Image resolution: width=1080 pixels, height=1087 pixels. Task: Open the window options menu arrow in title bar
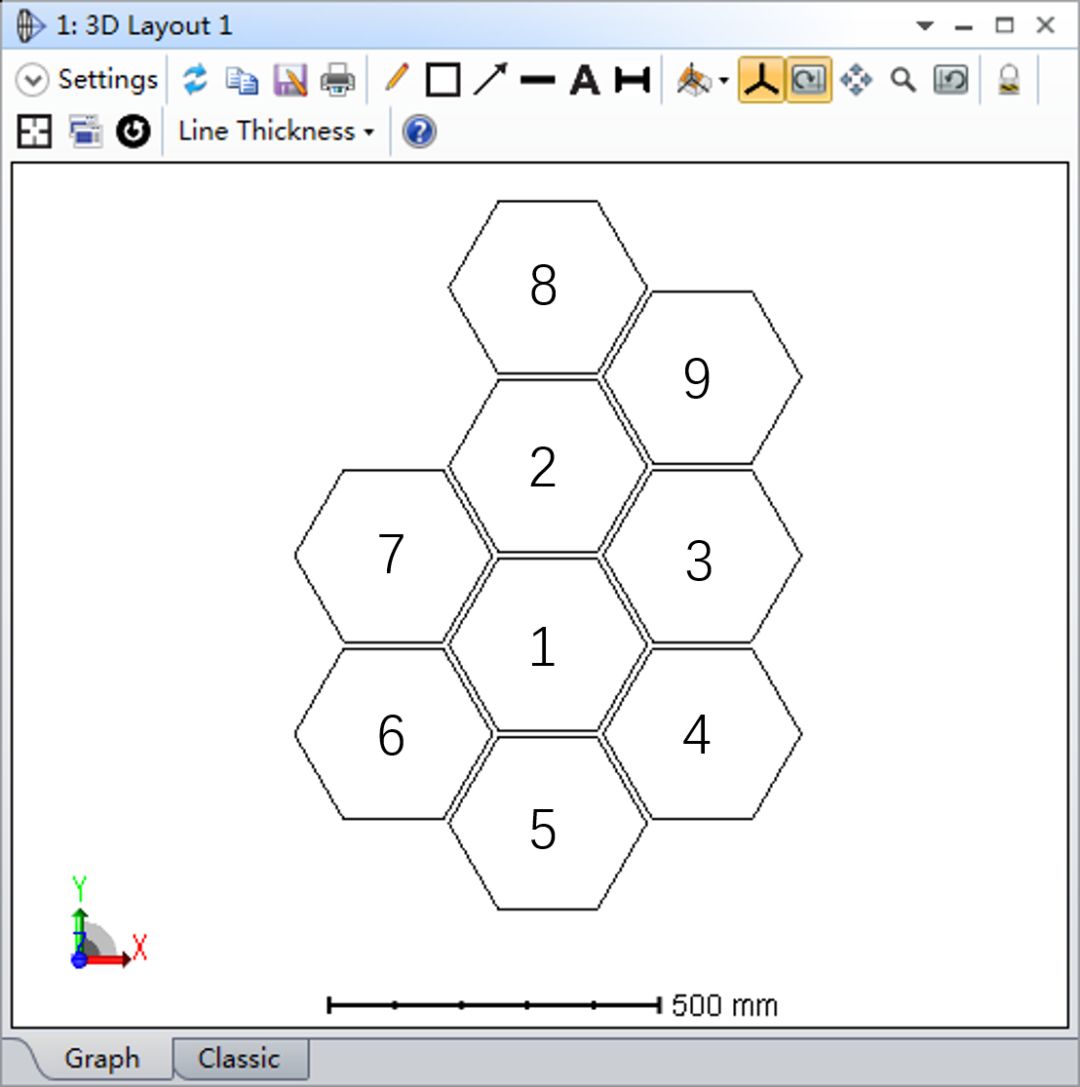[x=925, y=26]
